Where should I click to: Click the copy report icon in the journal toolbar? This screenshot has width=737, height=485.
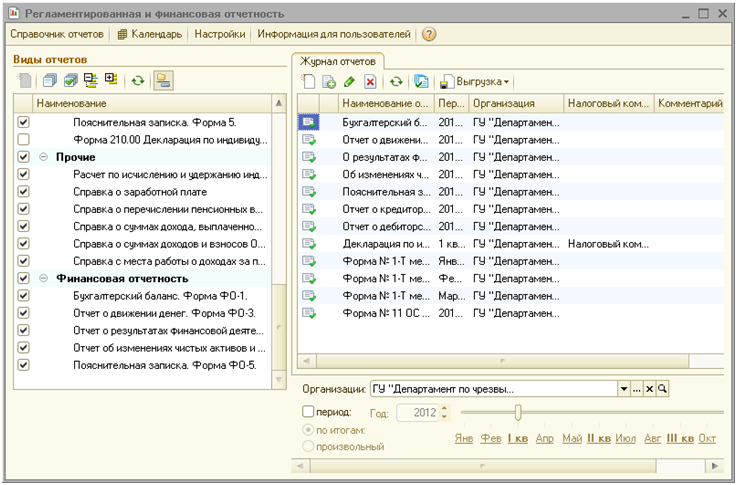329,81
